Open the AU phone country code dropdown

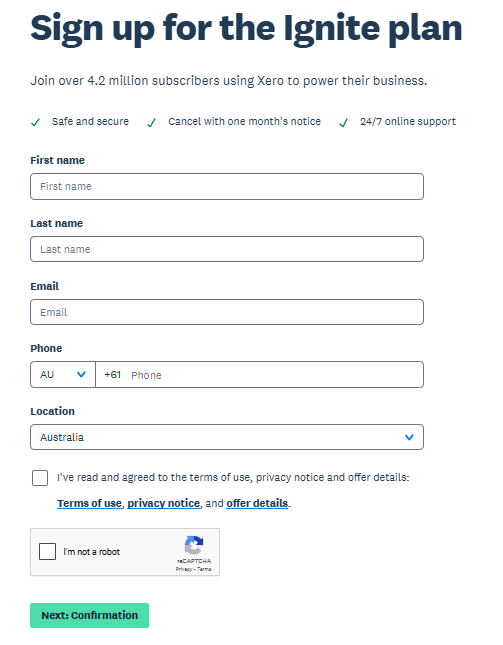coord(63,374)
